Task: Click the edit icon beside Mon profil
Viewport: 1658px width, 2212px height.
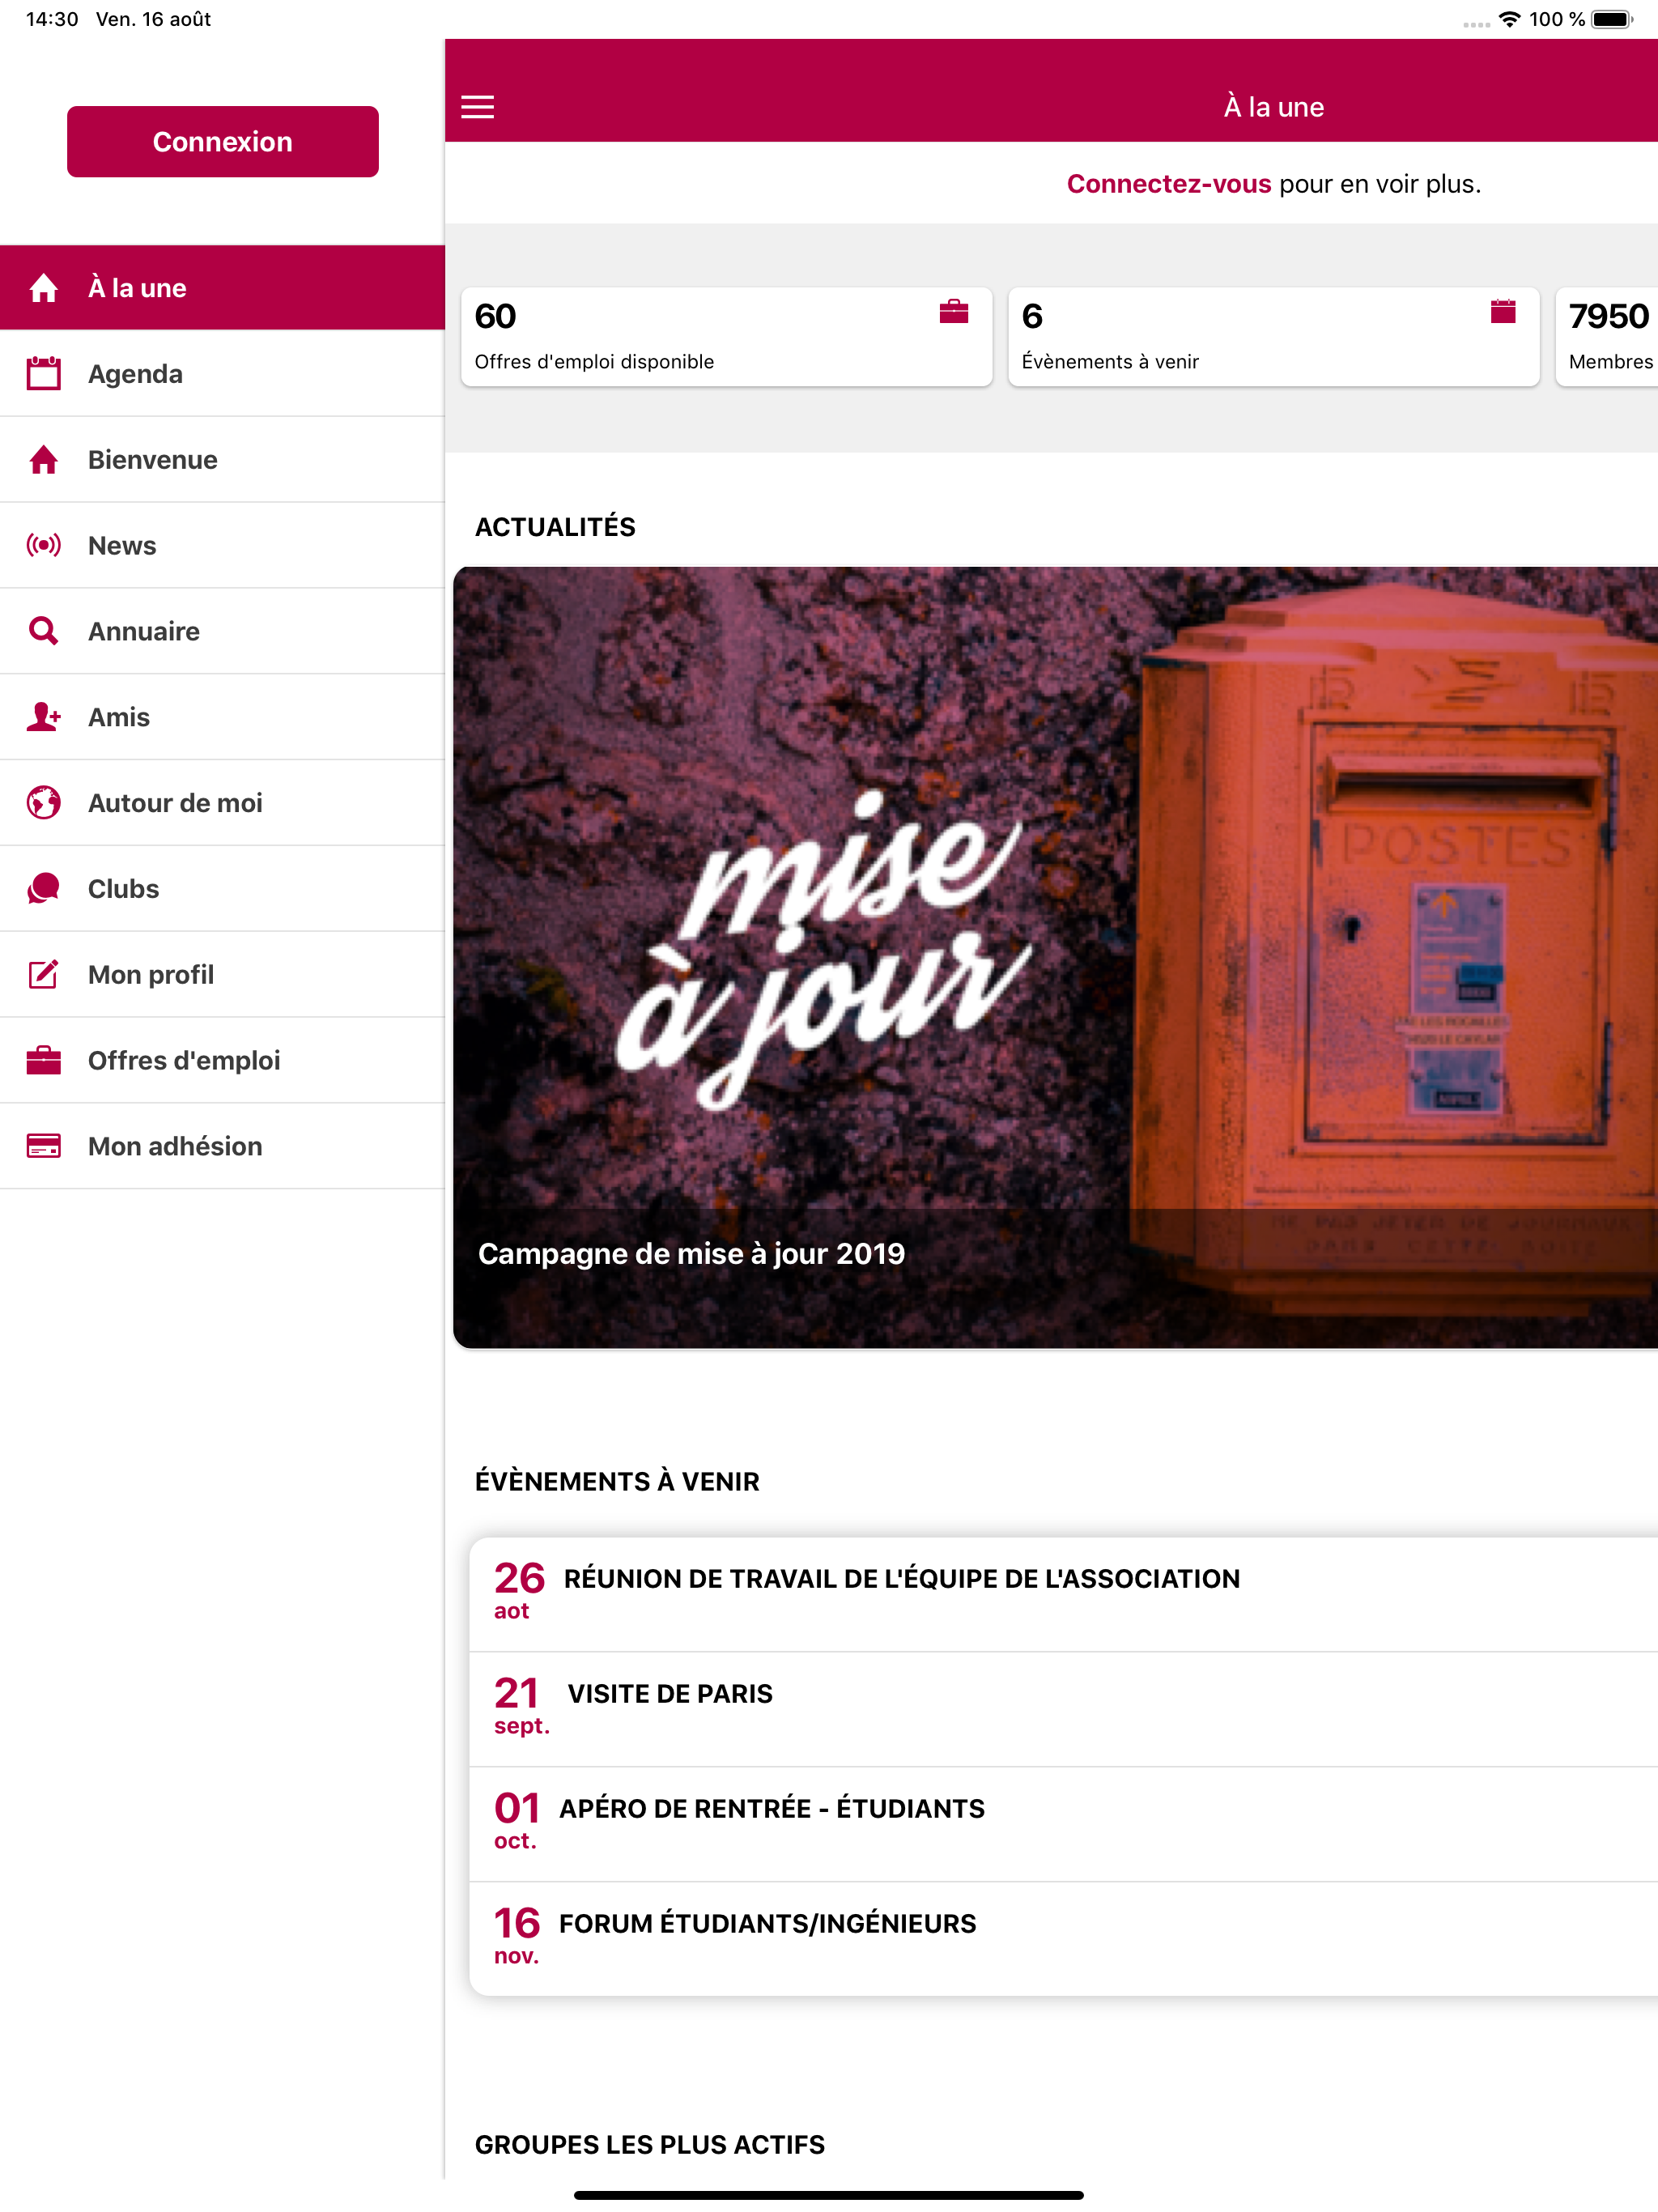Action: coord(43,974)
